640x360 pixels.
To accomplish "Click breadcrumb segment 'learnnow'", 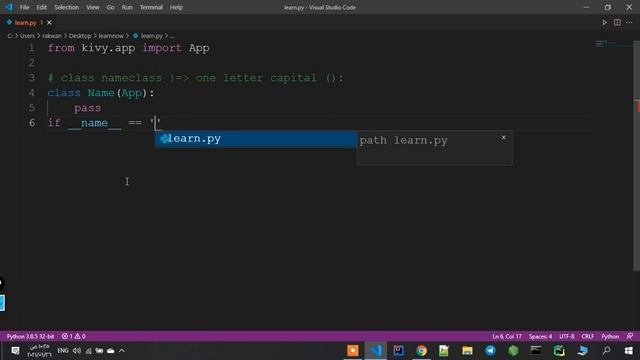I will point(111,36).
